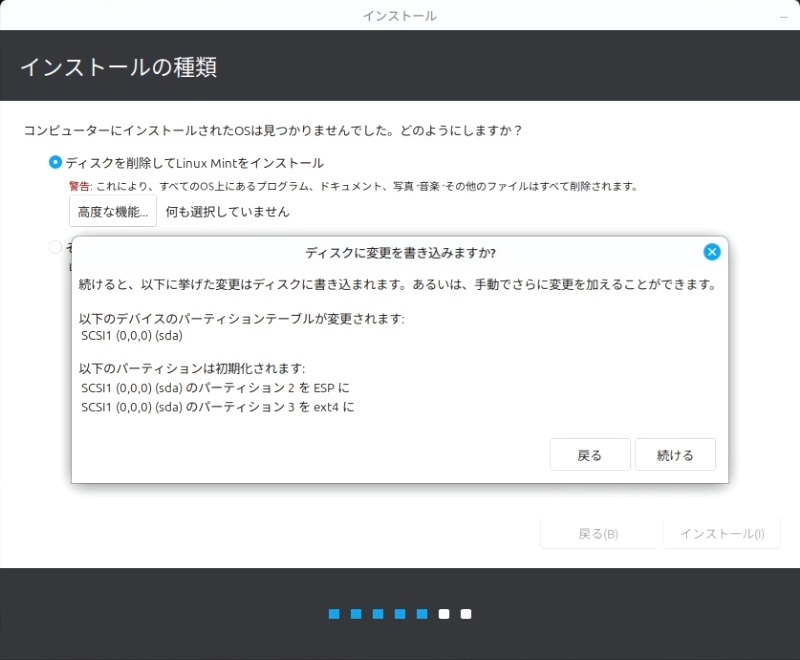This screenshot has width=800, height=660.
Task: Click the first blue progress dot
Action: [x=334, y=614]
